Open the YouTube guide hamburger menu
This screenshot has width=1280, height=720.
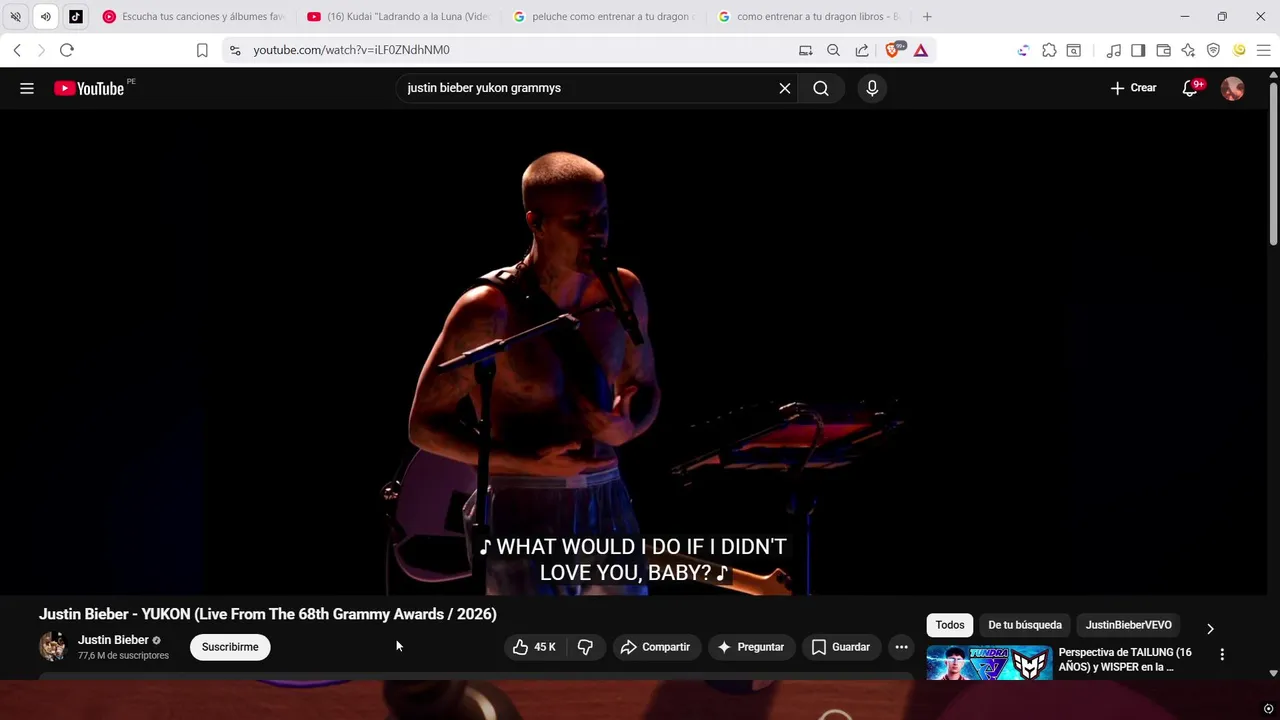pos(27,88)
